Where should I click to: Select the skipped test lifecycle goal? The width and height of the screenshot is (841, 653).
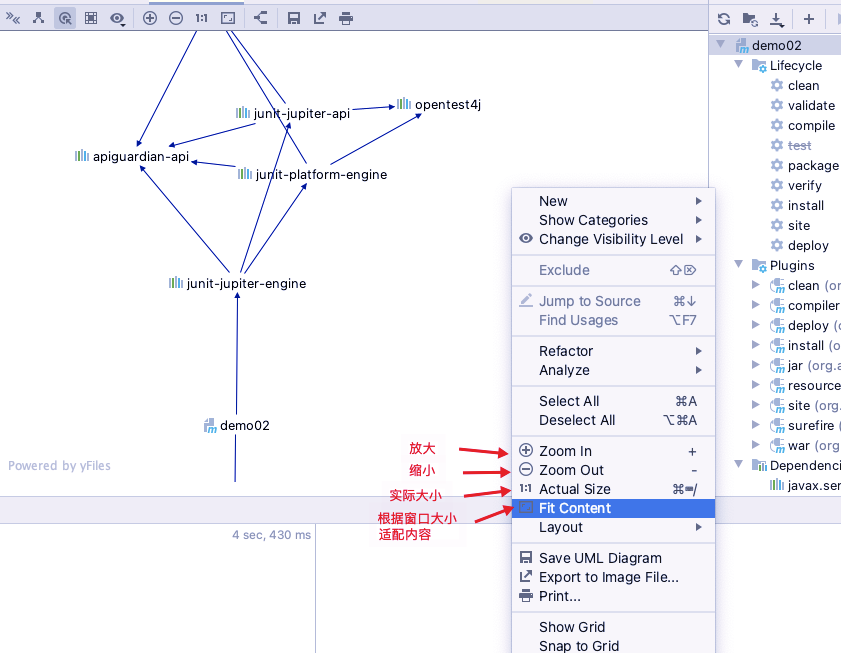coord(791,145)
